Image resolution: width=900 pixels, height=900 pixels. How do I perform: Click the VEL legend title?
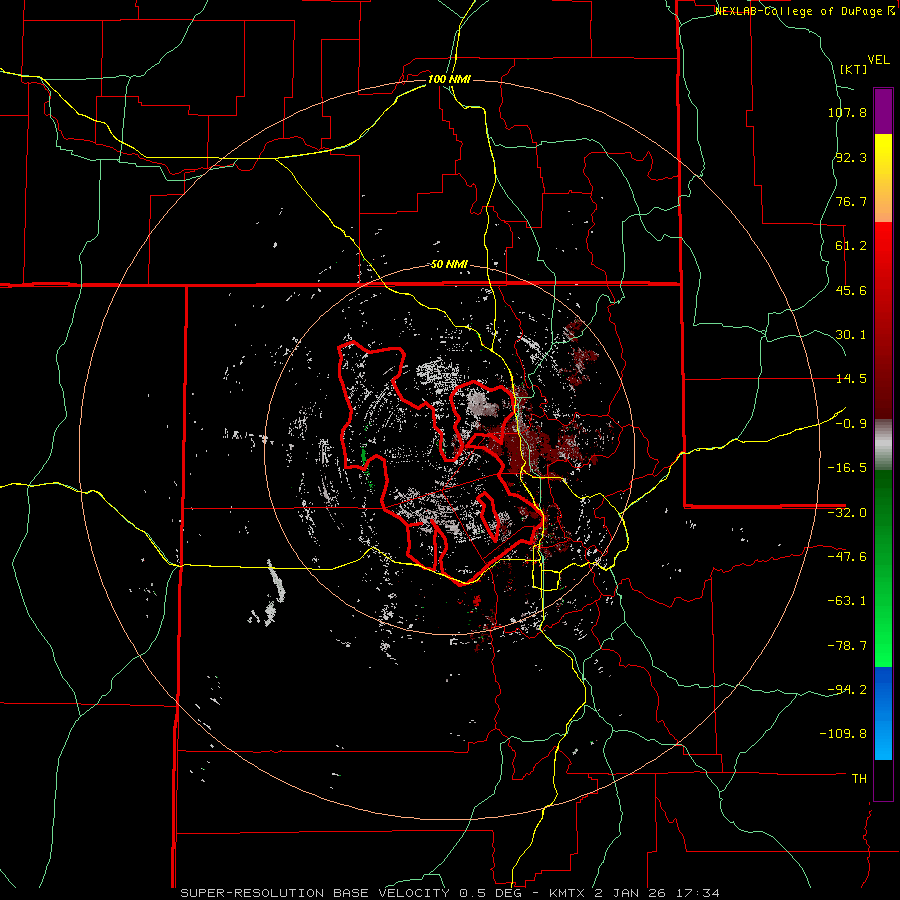pos(878,60)
